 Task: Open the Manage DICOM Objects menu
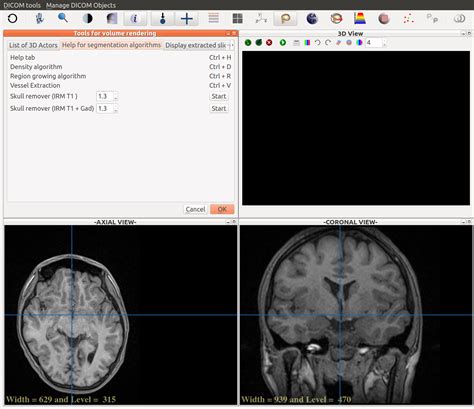coord(81,5)
